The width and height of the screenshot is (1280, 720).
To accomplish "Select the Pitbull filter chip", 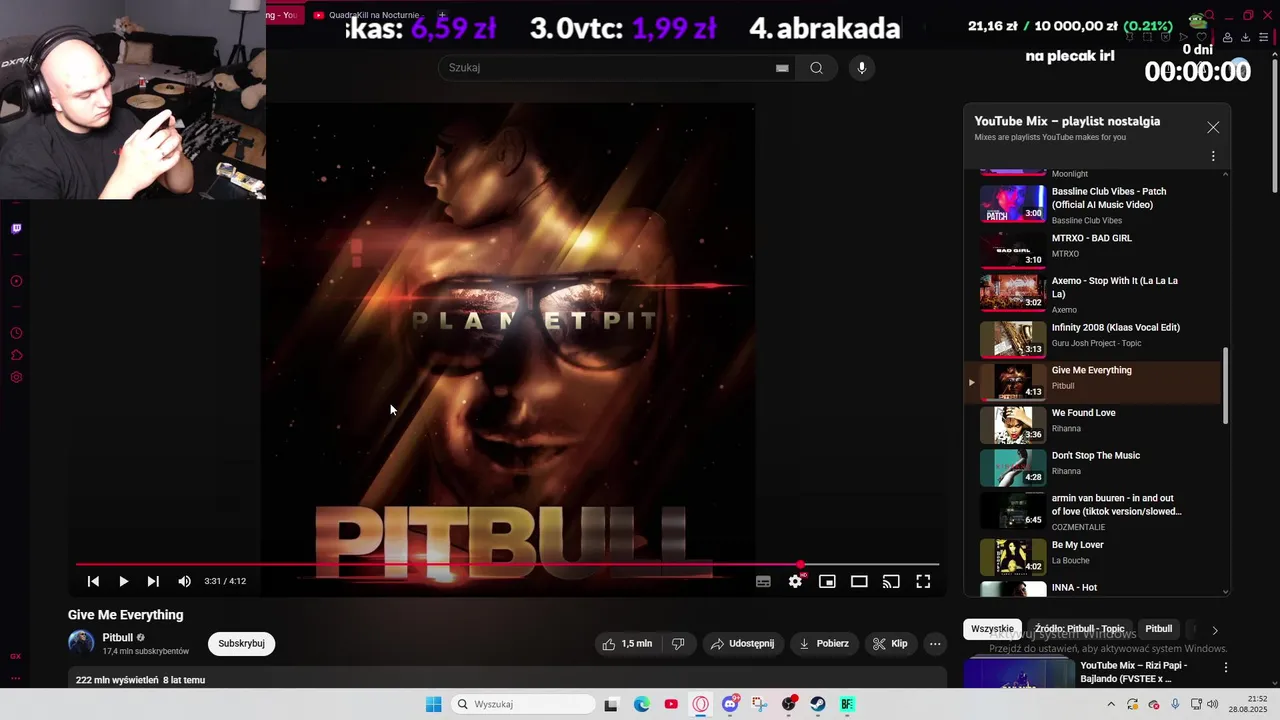I will [x=1159, y=629].
